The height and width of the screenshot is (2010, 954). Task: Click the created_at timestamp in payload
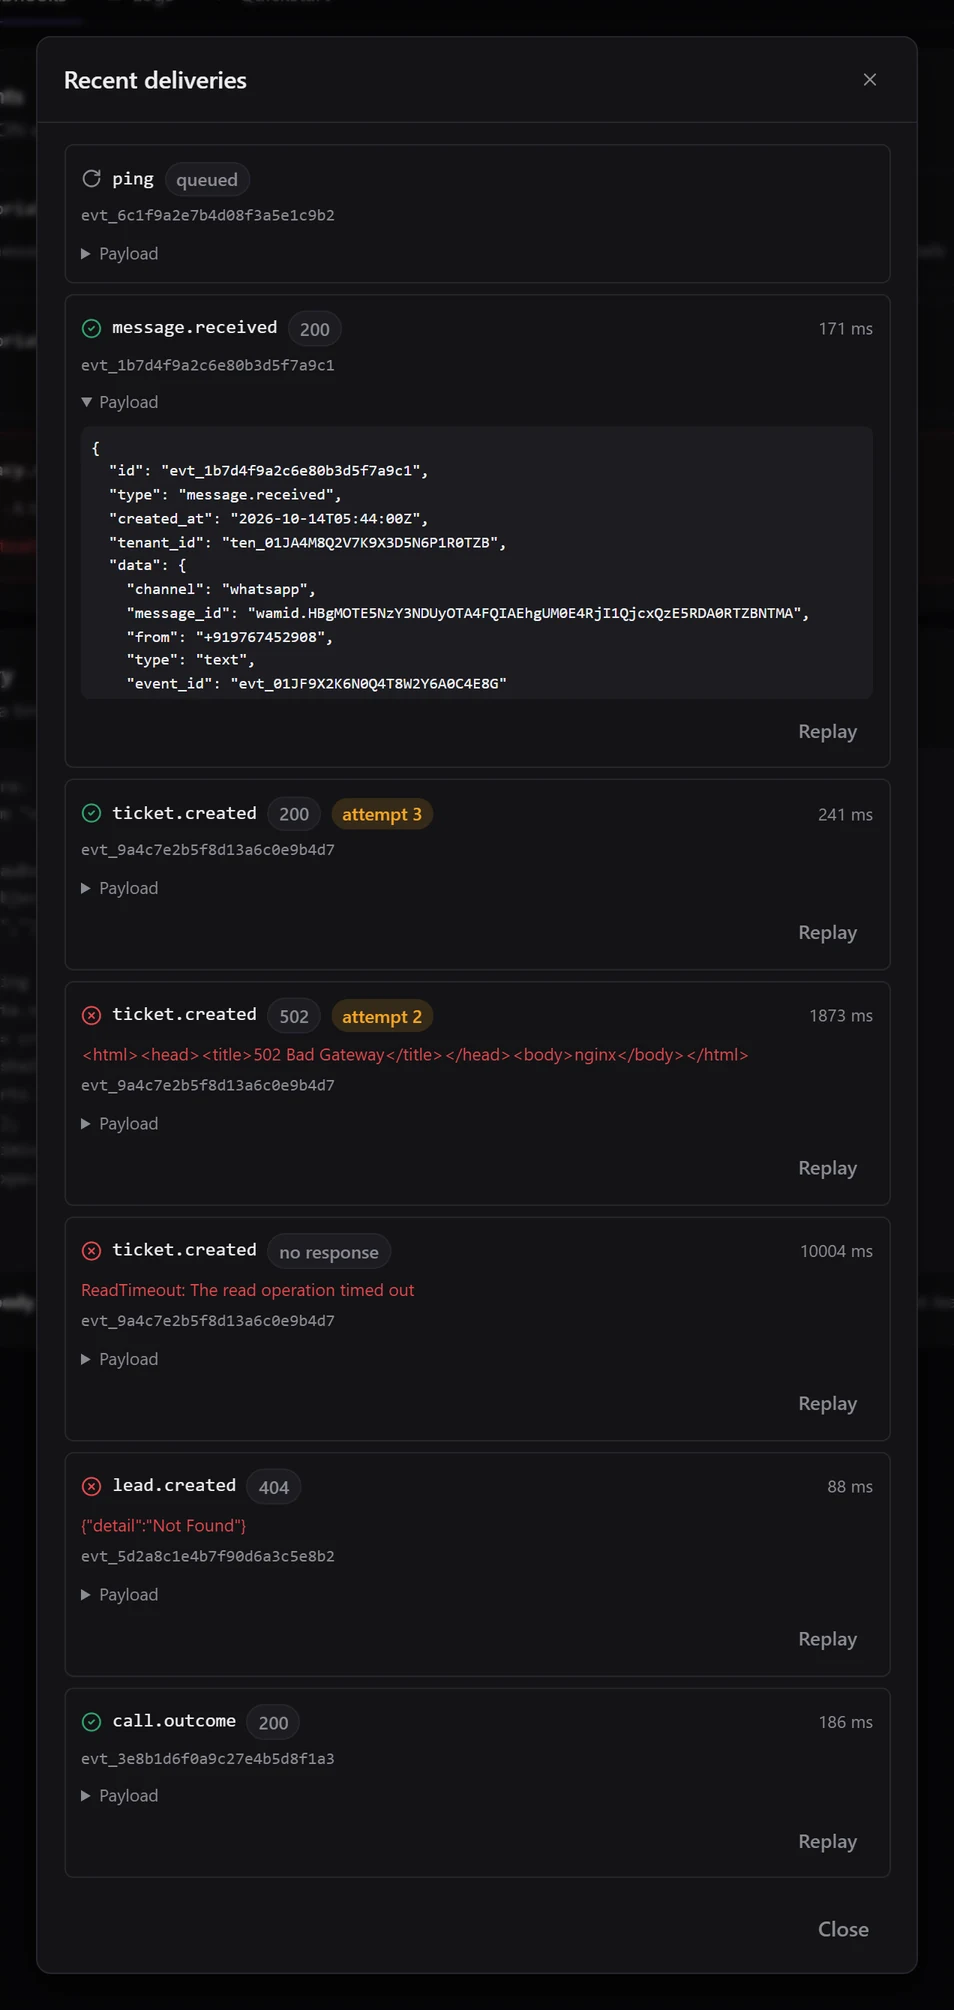click(x=269, y=518)
